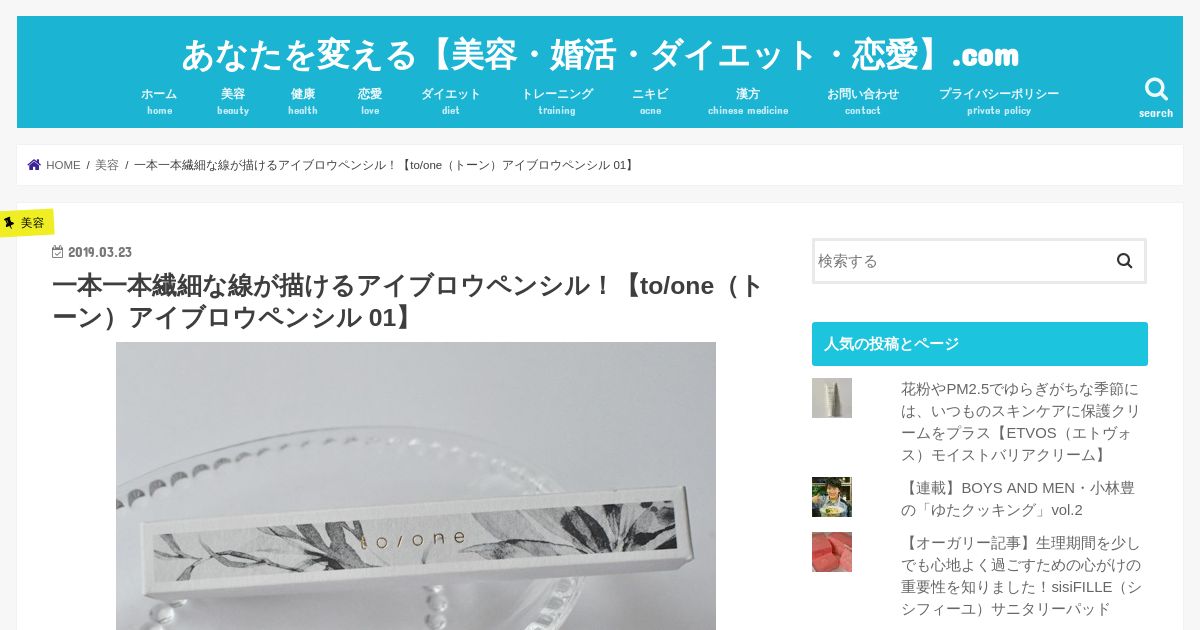
Task: Go to the 美容 beauty menu
Action: click(233, 101)
